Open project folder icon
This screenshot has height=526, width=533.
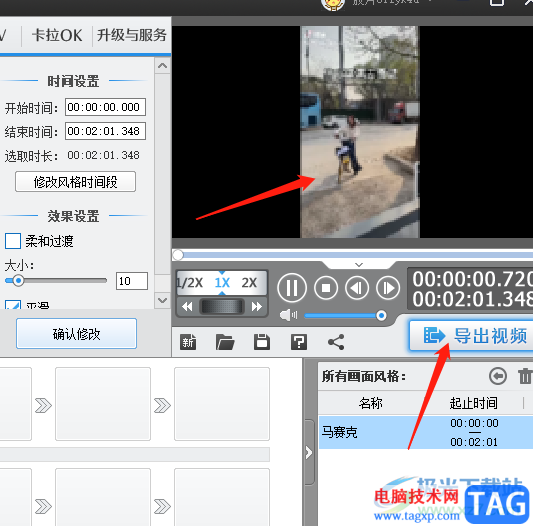(x=225, y=342)
